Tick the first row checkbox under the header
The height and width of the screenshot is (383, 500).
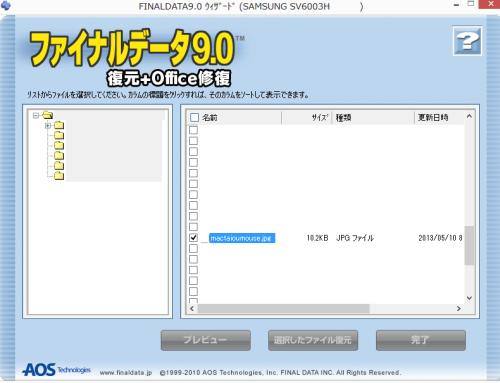click(193, 130)
